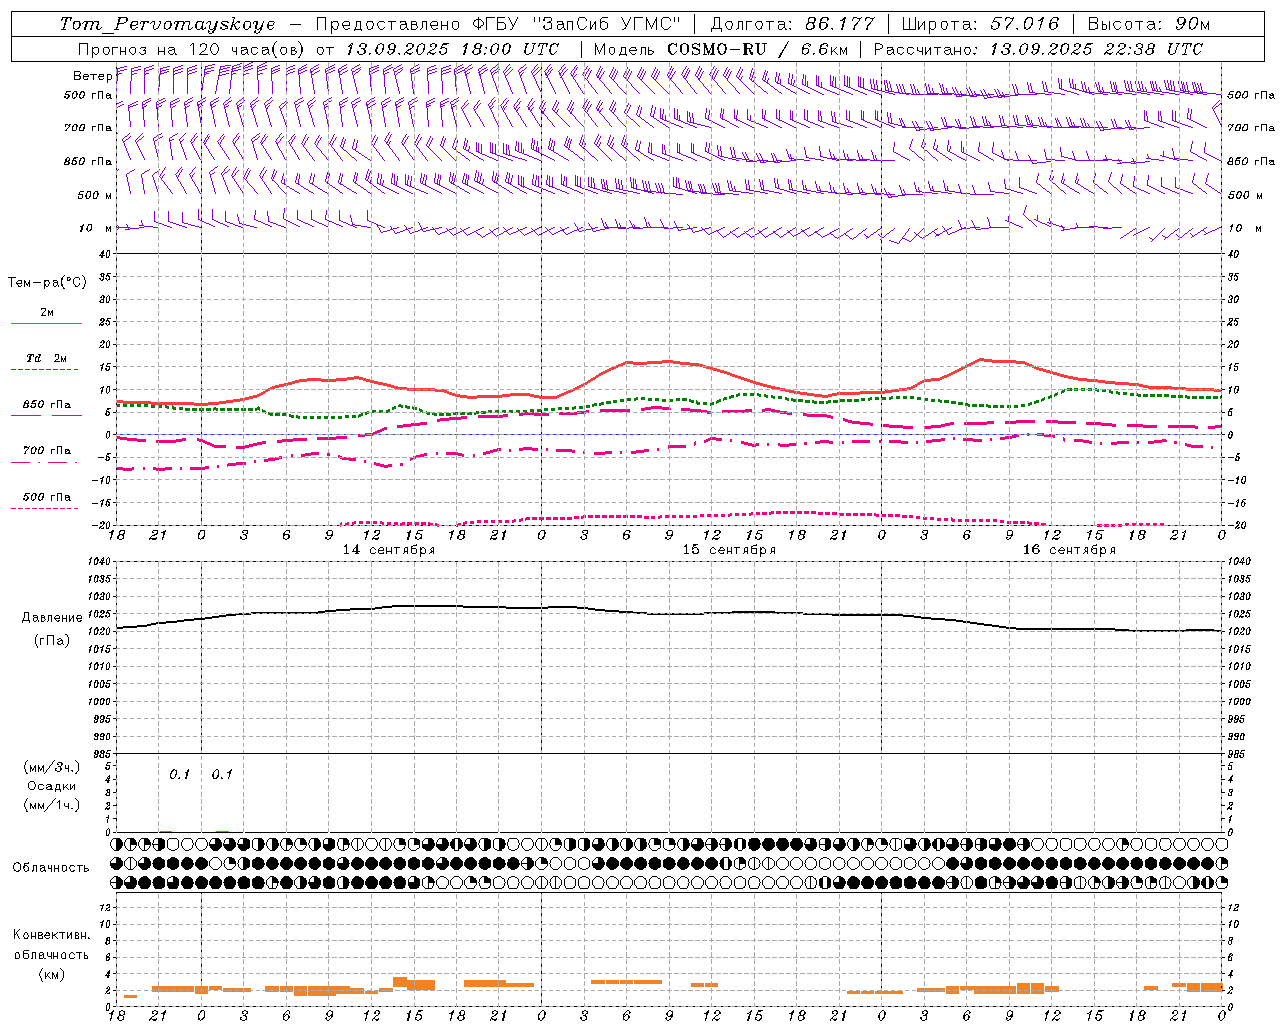Click the Осадки precipitation label
This screenshot has height=1024, width=1280.
[x=52, y=786]
